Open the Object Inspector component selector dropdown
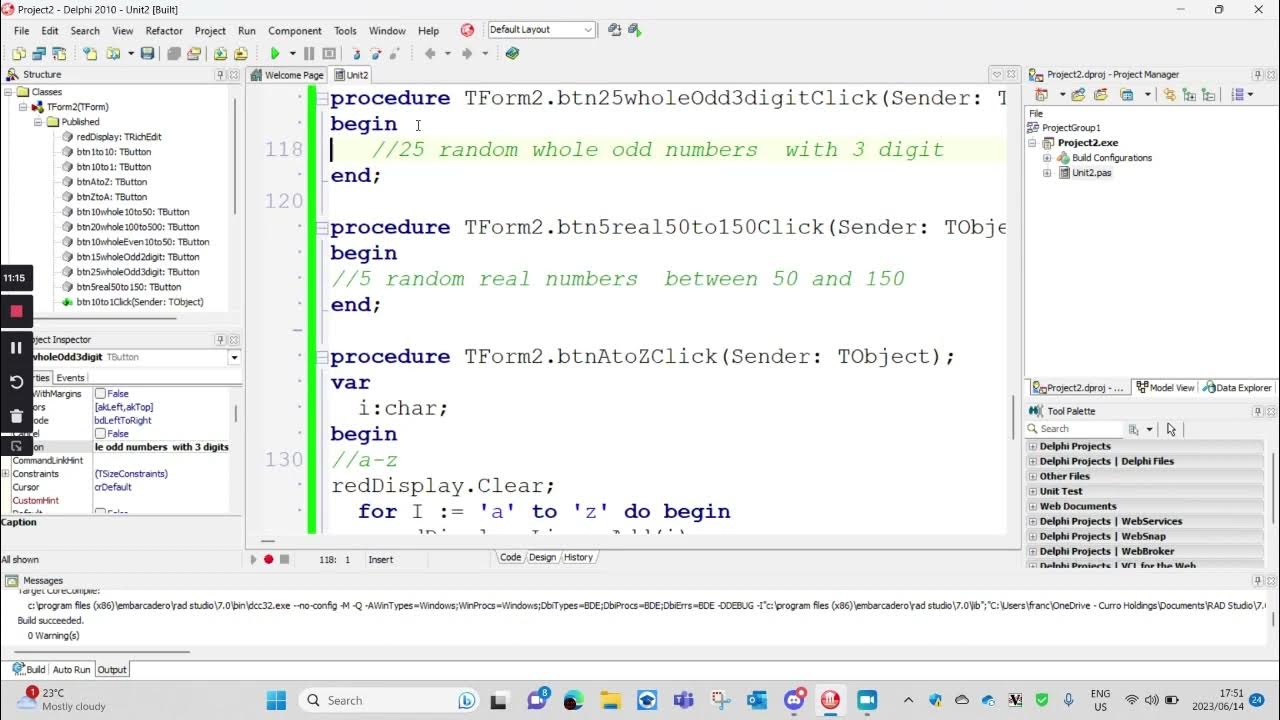This screenshot has width=1280, height=720. click(x=234, y=357)
